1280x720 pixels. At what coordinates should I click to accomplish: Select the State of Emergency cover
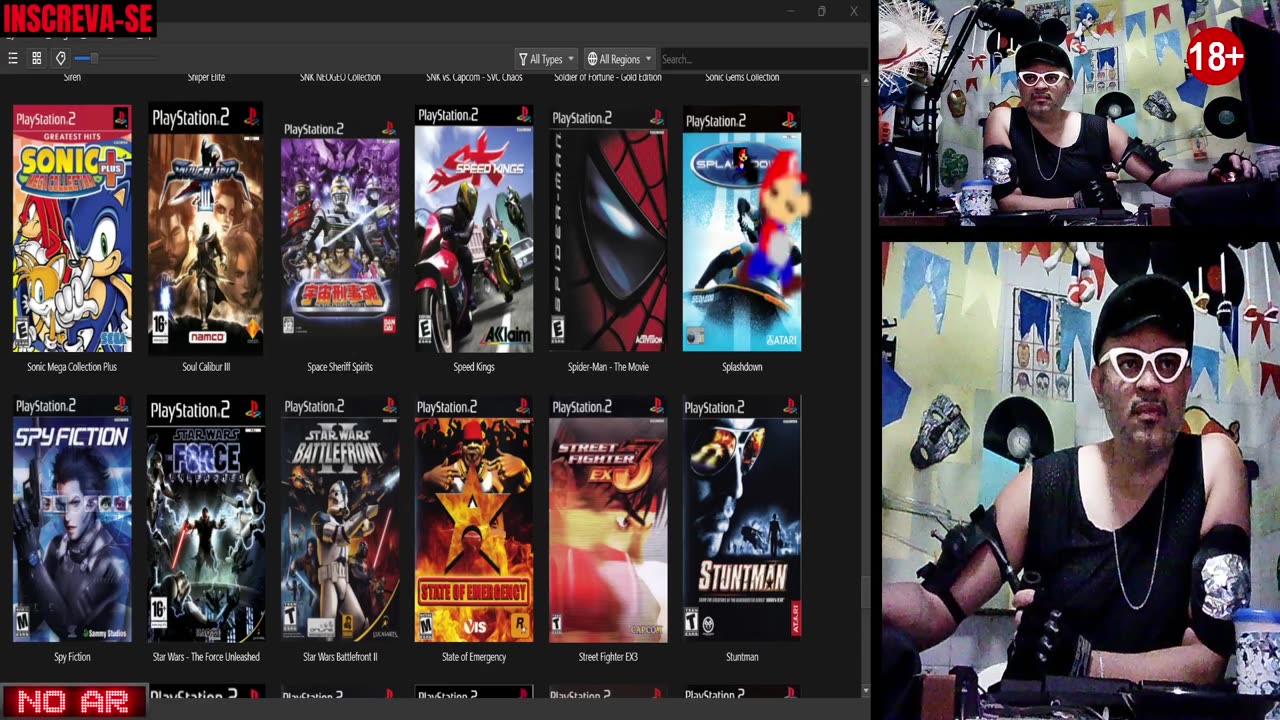tap(474, 518)
